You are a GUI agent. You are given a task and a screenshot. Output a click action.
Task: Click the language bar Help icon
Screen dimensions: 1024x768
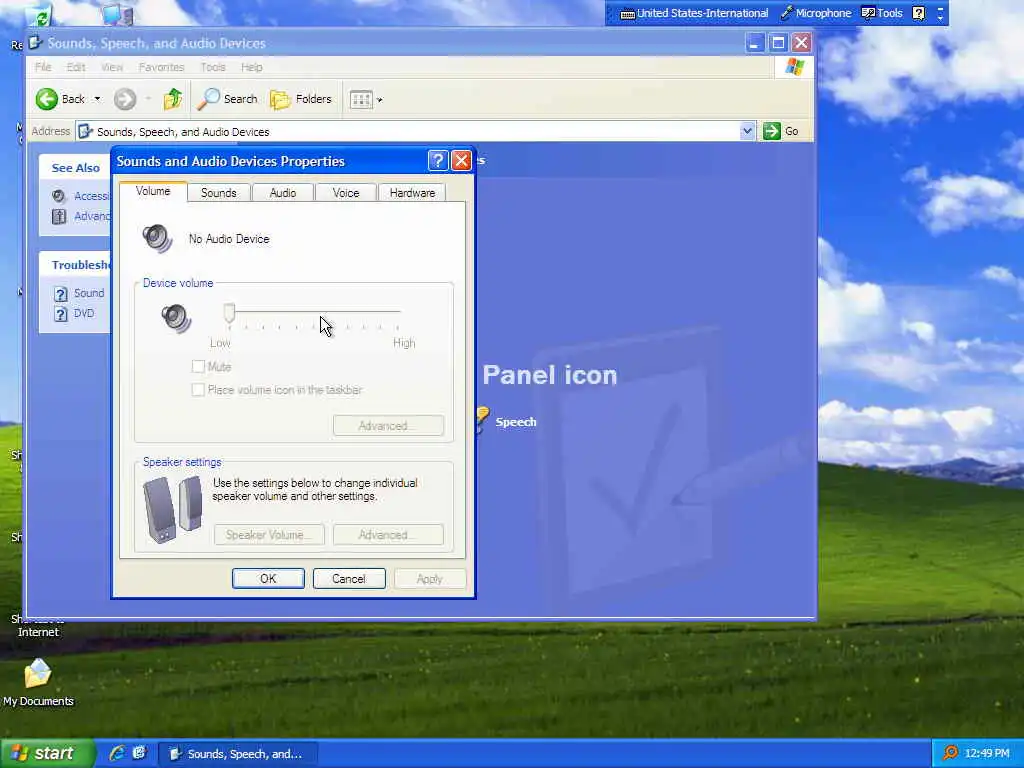[919, 13]
